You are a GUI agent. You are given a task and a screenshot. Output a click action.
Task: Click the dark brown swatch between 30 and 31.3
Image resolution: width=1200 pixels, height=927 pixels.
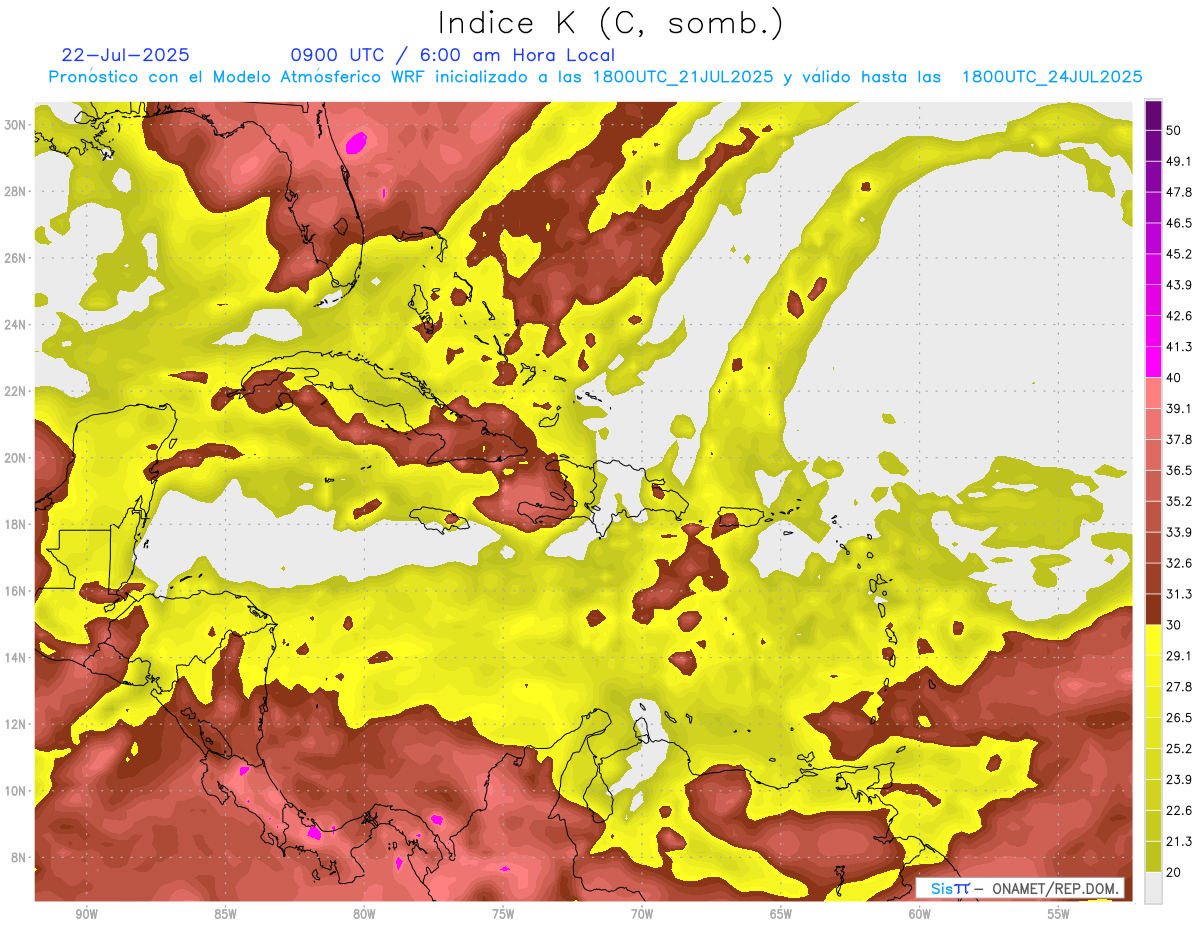tap(1153, 609)
